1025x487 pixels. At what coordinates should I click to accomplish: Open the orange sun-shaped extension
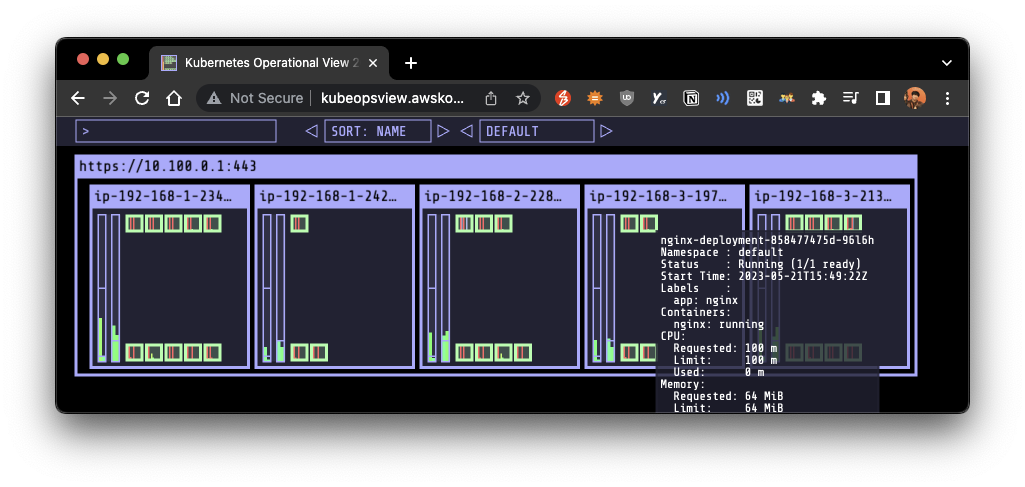tap(595, 98)
